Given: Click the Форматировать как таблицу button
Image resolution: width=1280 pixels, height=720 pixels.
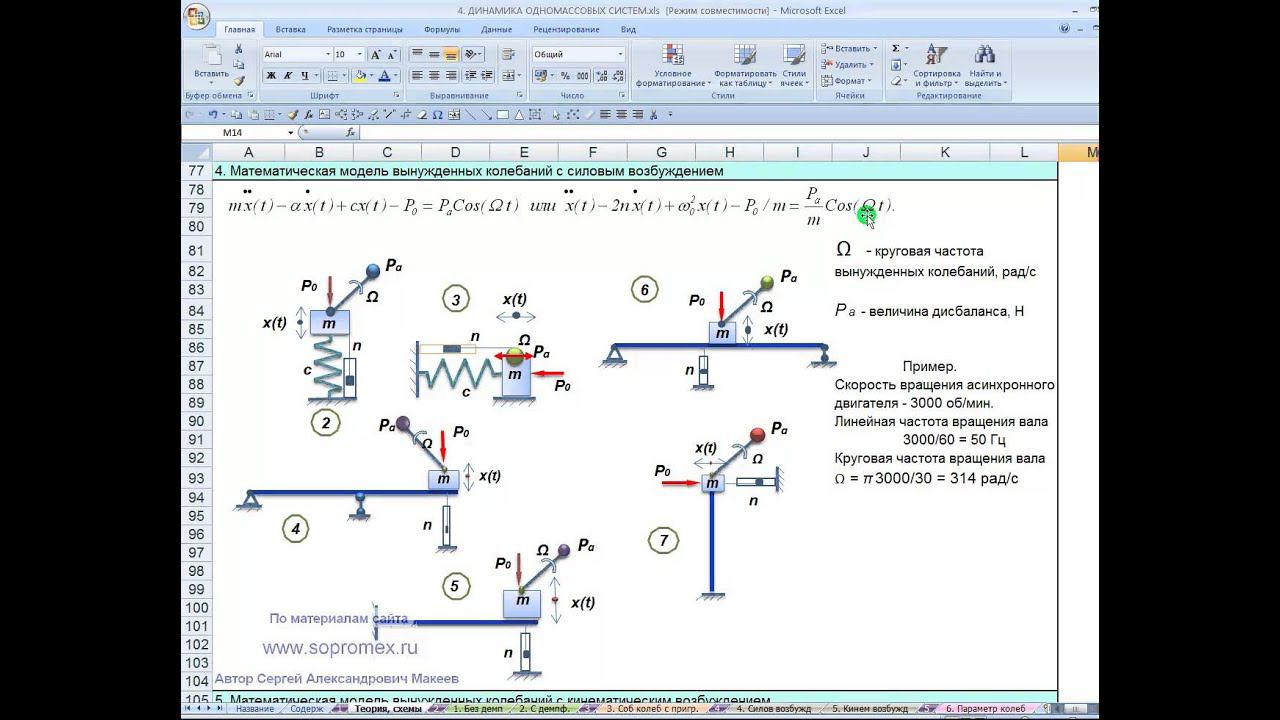Looking at the screenshot, I should point(745,65).
